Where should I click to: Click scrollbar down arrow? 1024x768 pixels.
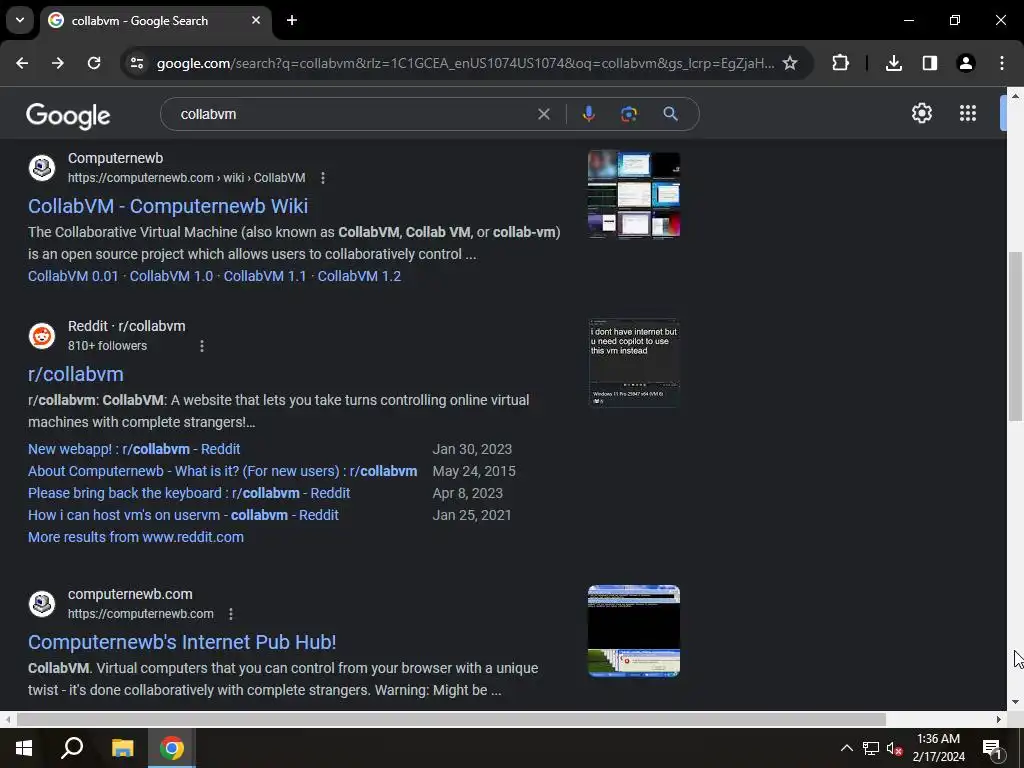pyautogui.click(x=1015, y=703)
